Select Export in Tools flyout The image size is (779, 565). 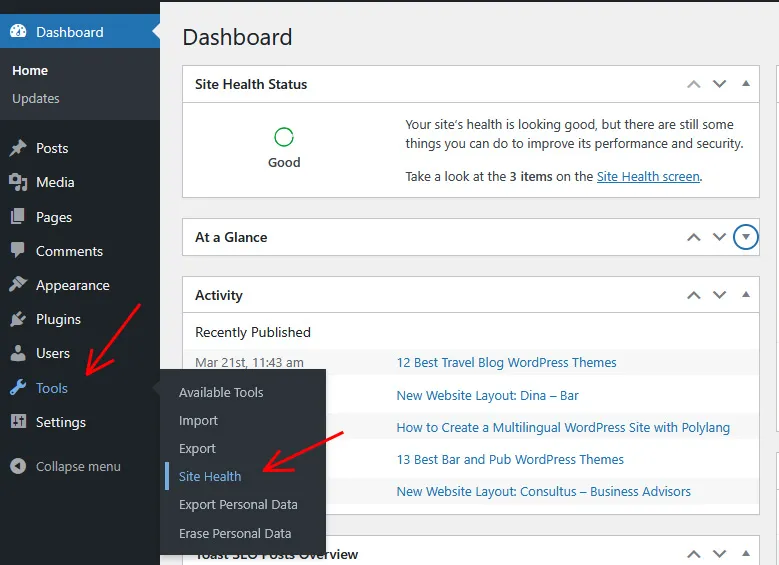point(197,448)
